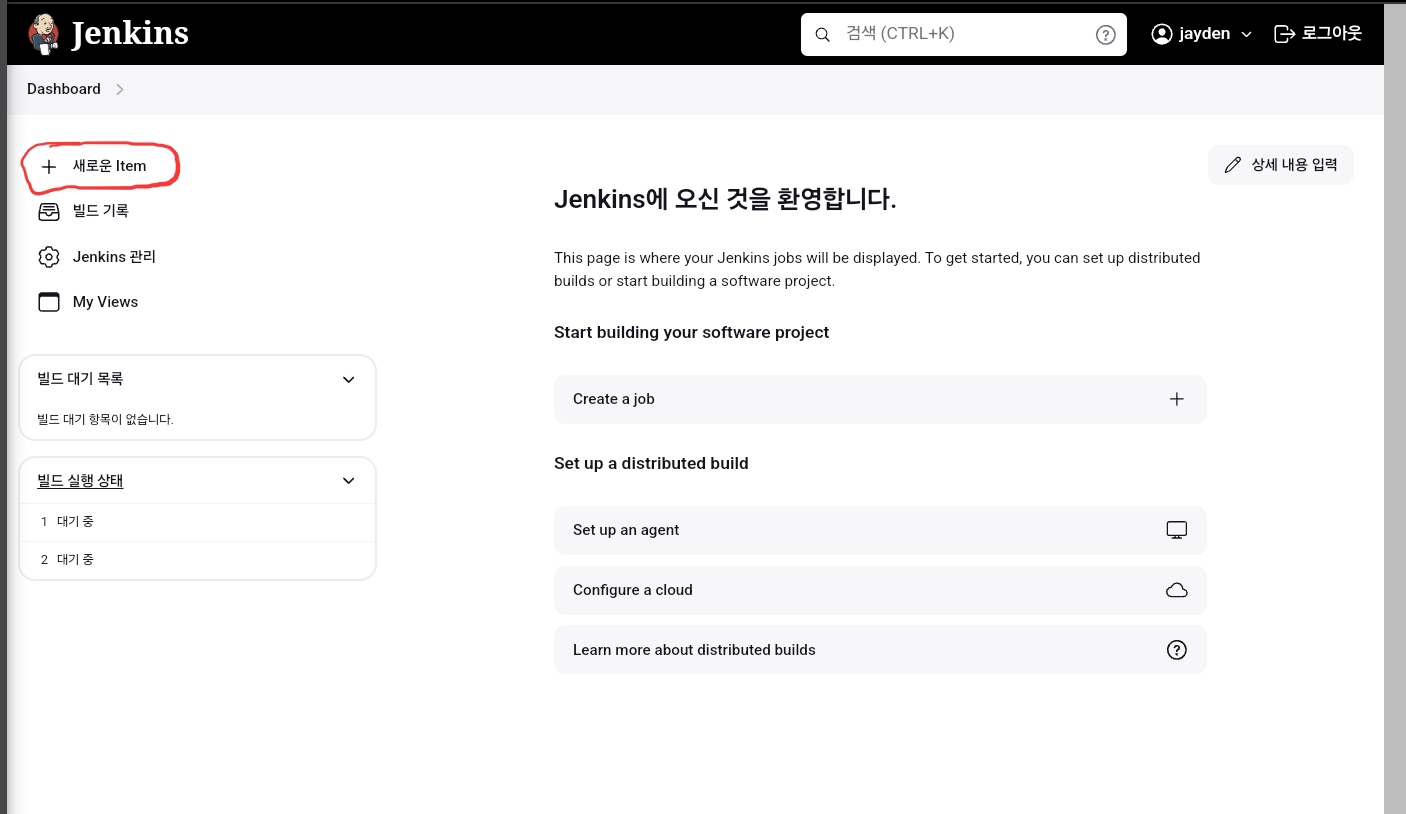Viewport: 1406px width, 814px height.
Task: Click the Set up an agent monitor icon
Action: [x=1176, y=529]
